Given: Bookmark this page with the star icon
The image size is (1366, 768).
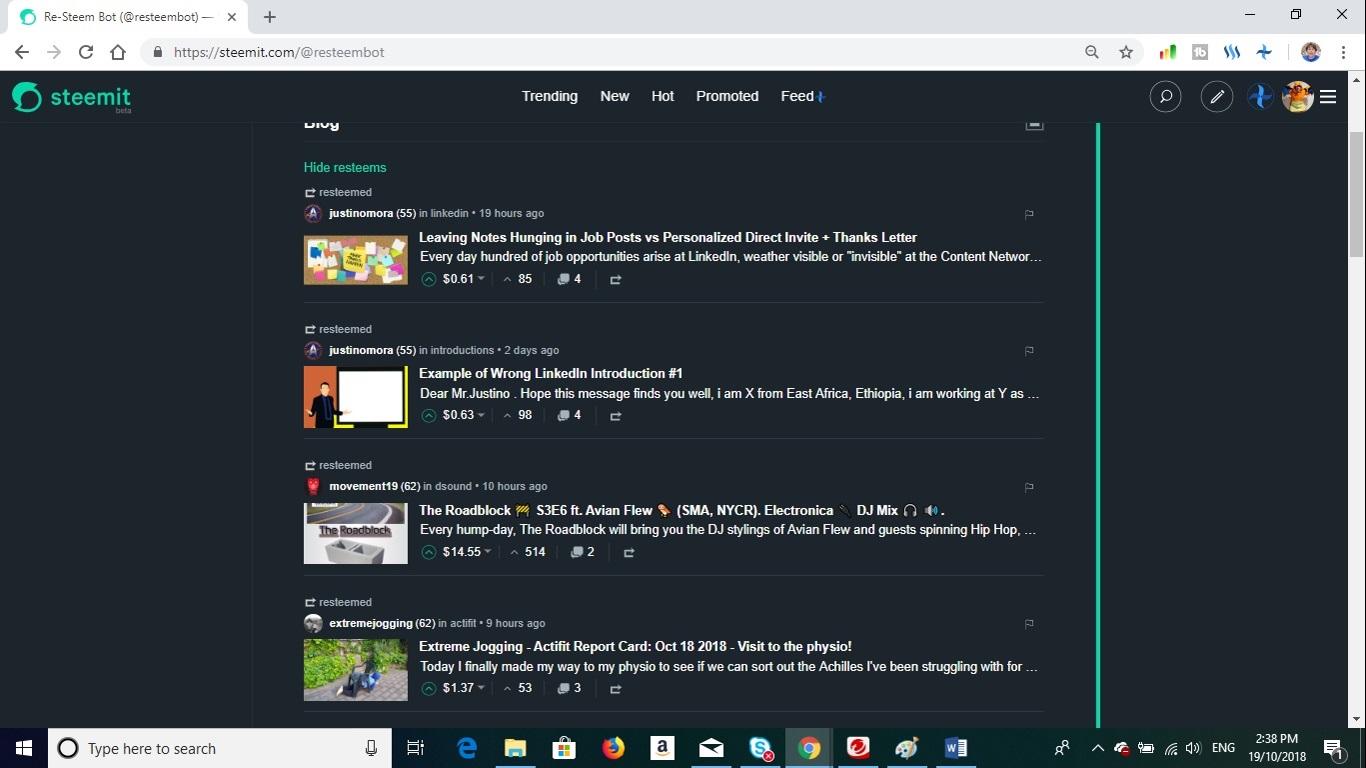Looking at the screenshot, I should pyautogui.click(x=1126, y=52).
